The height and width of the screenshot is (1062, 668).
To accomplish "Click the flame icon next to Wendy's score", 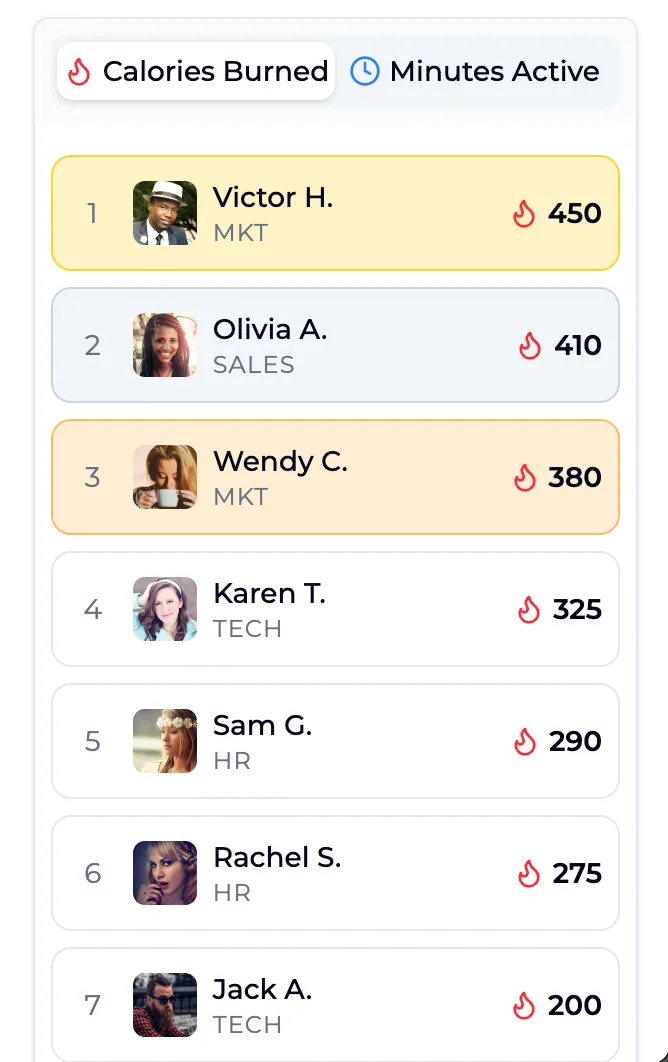I will click(x=524, y=477).
